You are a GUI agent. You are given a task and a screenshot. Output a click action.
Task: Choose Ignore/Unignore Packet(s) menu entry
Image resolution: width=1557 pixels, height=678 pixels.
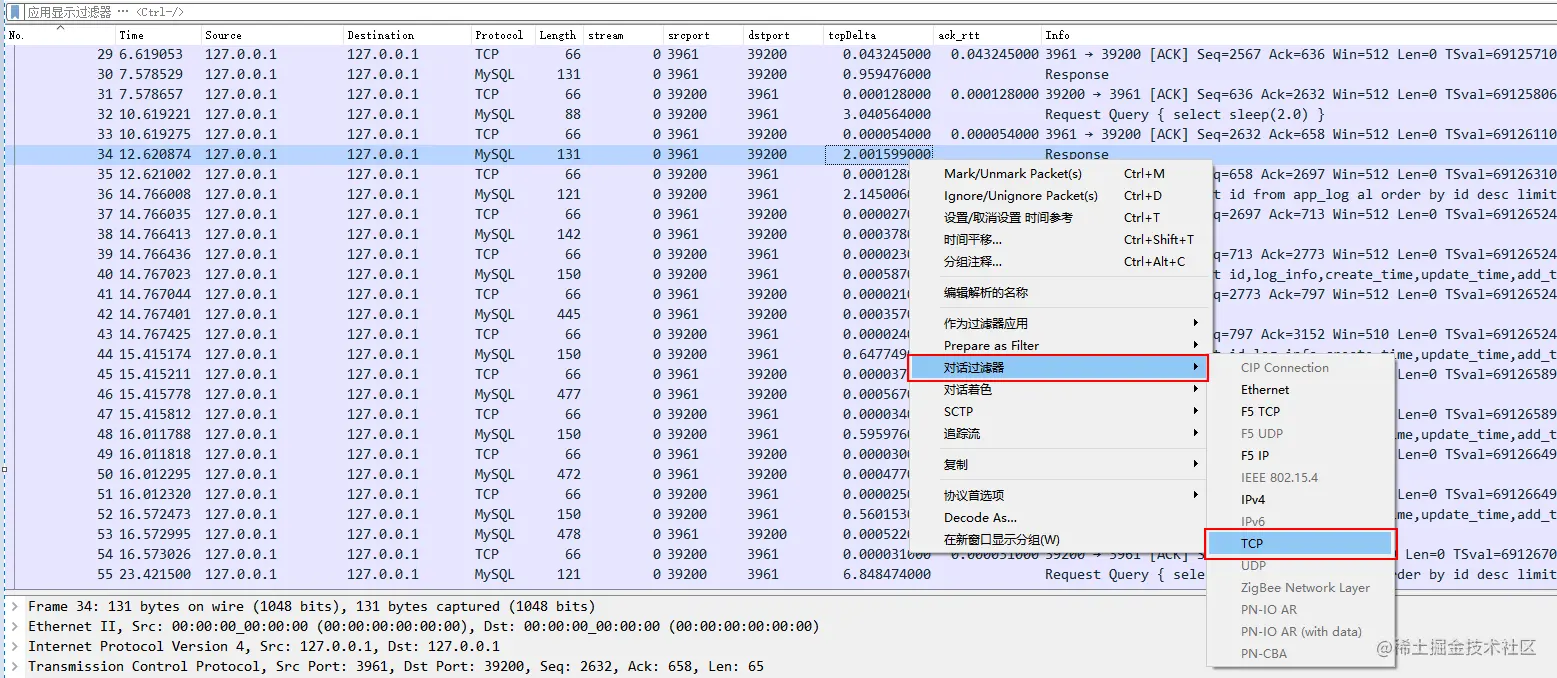coord(1059,196)
